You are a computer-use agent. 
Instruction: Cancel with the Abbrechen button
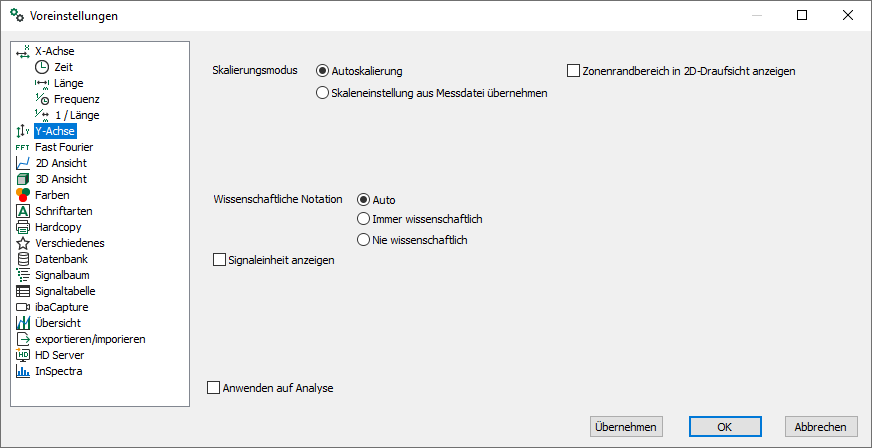821,427
